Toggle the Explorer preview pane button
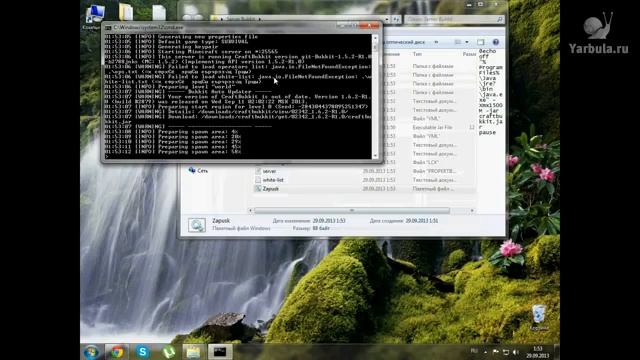 coord(480,42)
